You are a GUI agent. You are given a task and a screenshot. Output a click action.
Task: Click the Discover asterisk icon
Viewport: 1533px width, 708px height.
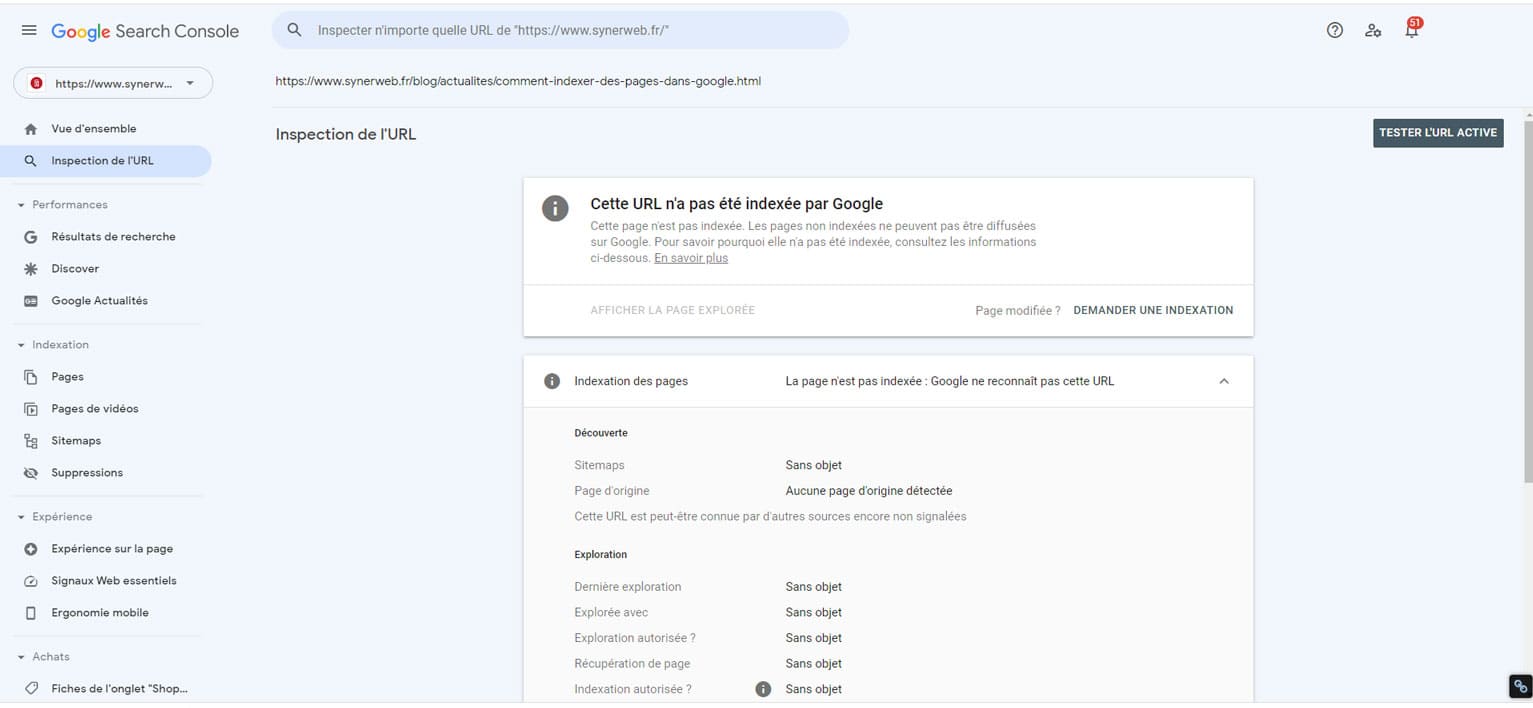click(x=31, y=269)
